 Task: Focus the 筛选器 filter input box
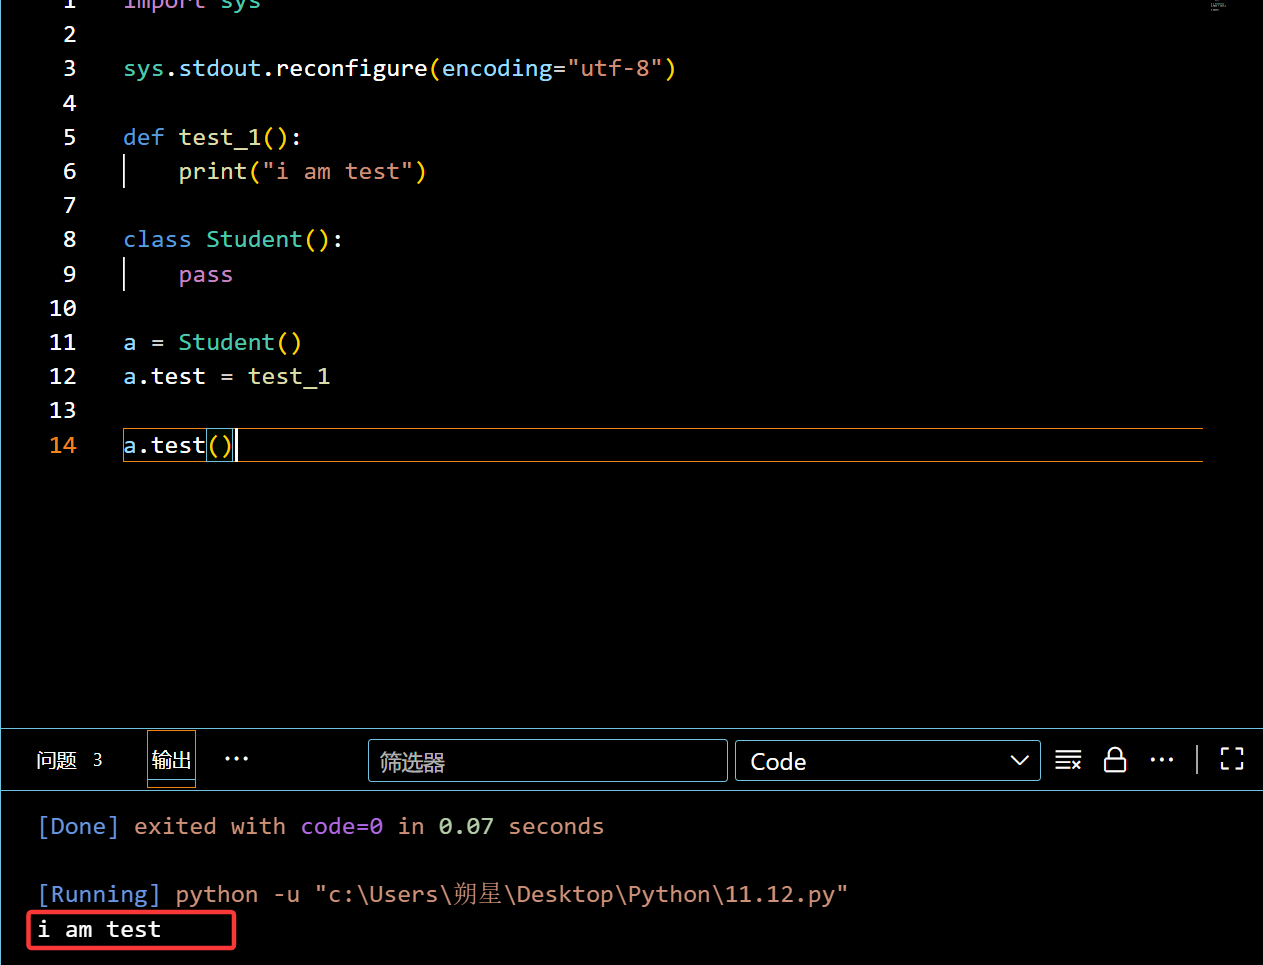pos(547,761)
